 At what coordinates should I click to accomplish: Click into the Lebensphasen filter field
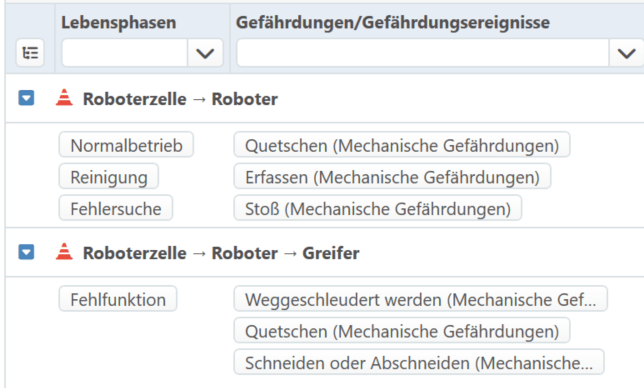pos(125,53)
